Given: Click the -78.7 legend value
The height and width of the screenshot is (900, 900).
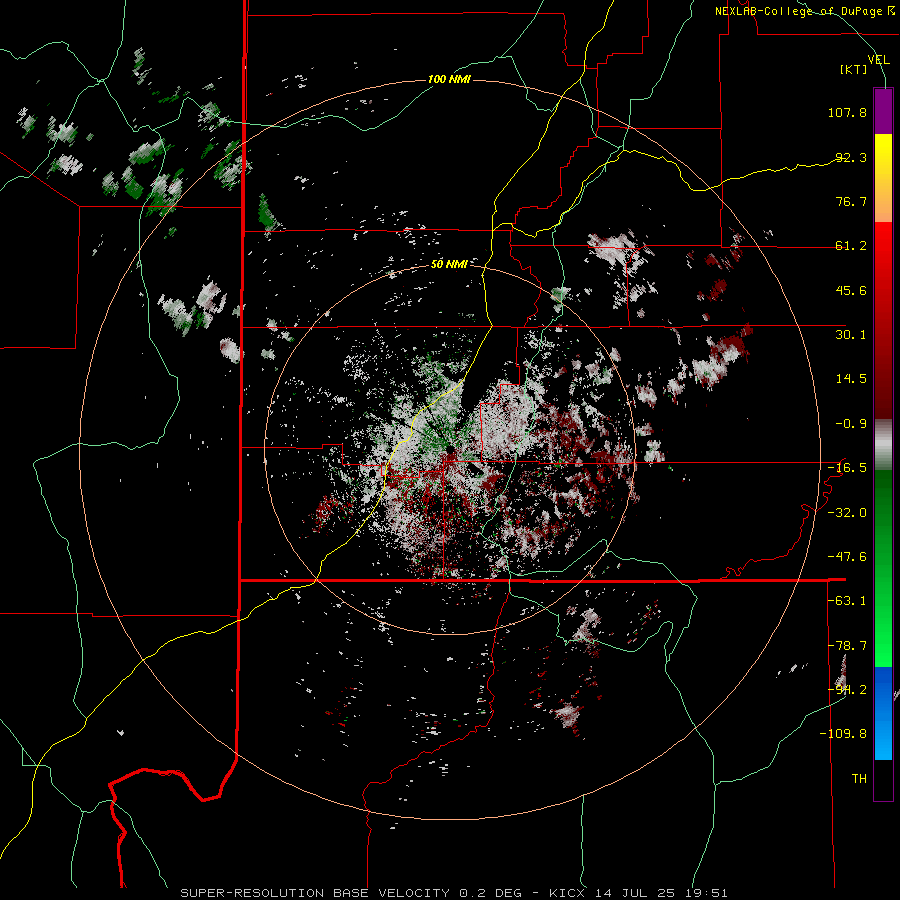Looking at the screenshot, I should click(x=847, y=646).
